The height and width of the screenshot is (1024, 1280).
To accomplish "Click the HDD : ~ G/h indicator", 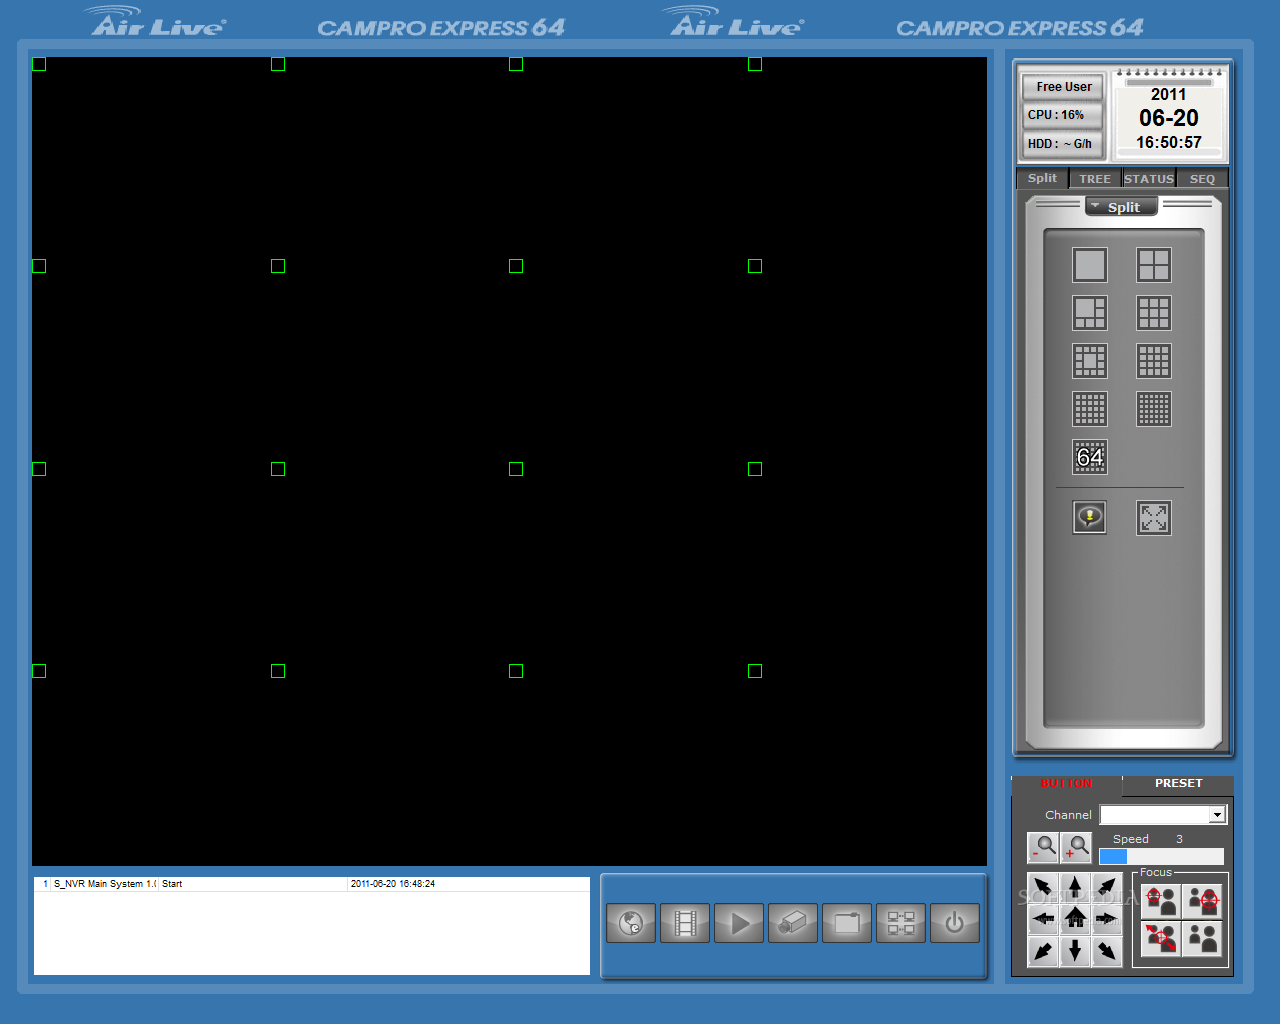I will [x=1062, y=144].
